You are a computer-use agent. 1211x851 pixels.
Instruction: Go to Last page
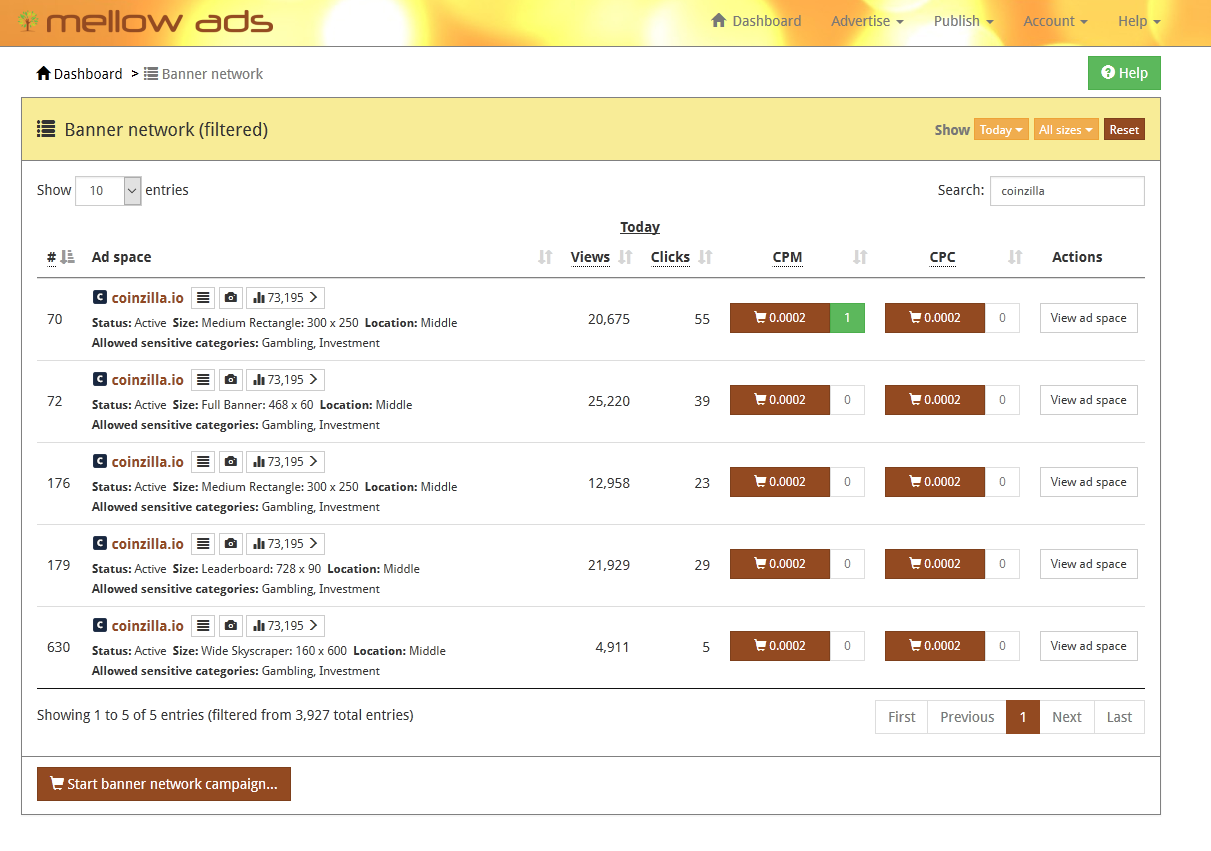(x=1120, y=717)
